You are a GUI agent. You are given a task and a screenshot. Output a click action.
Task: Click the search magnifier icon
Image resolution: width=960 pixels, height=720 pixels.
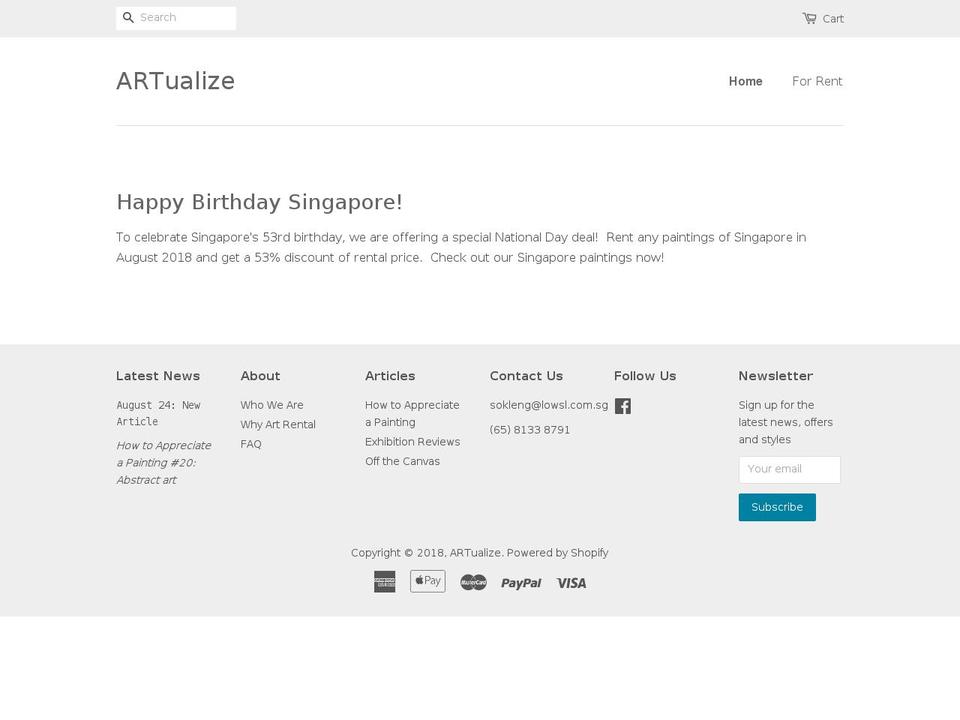point(128,18)
